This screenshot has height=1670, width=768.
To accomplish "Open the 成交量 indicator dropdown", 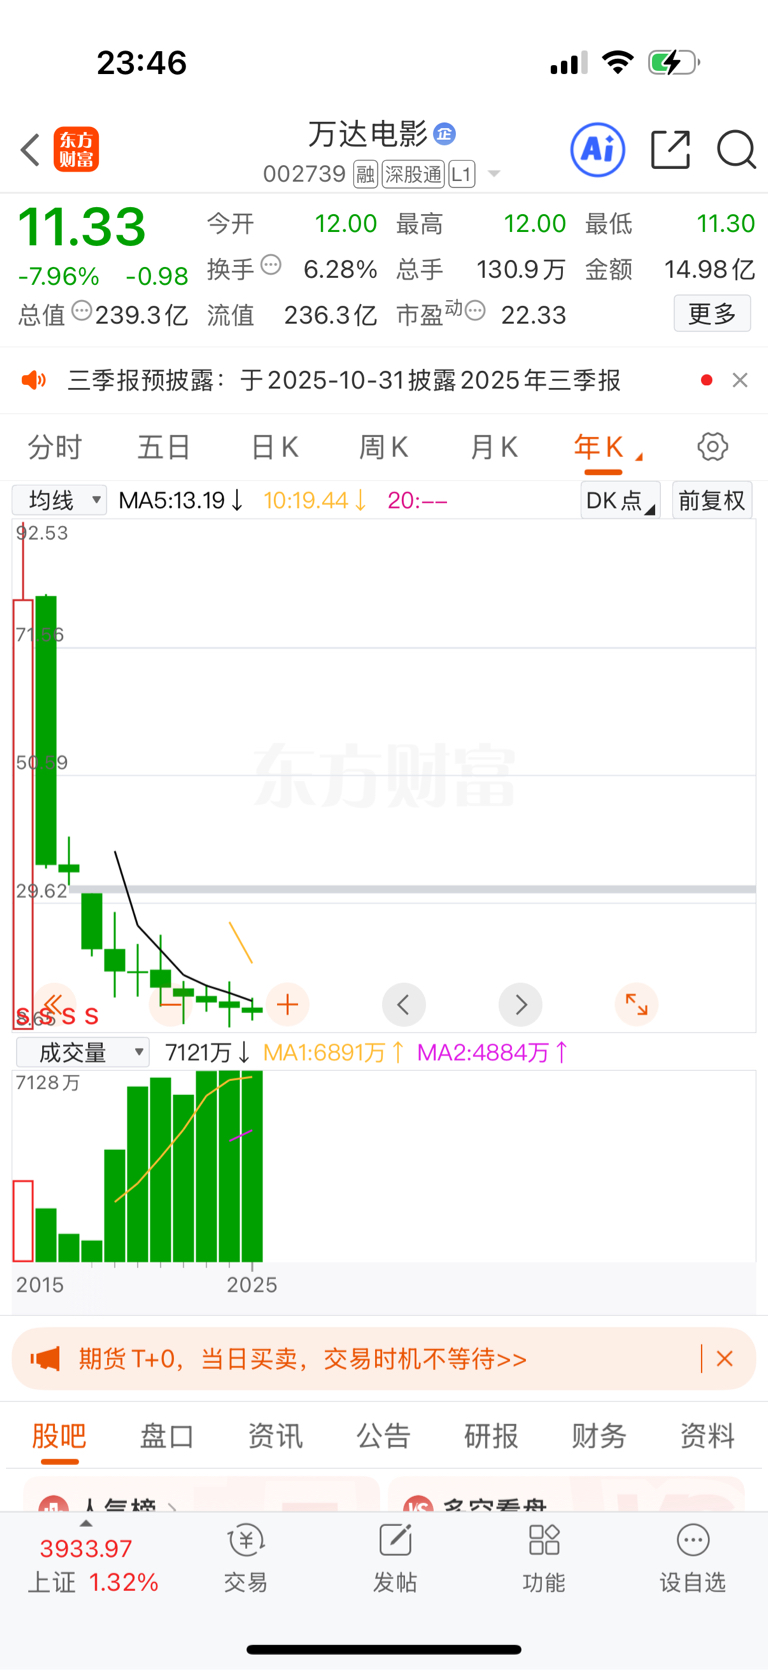I will click(82, 1052).
